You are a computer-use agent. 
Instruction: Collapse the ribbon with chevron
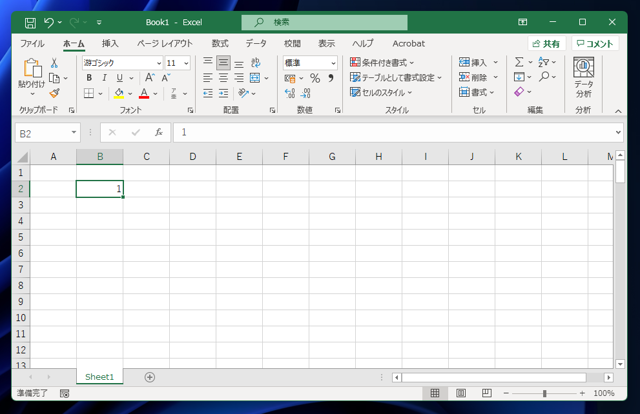[x=618, y=111]
